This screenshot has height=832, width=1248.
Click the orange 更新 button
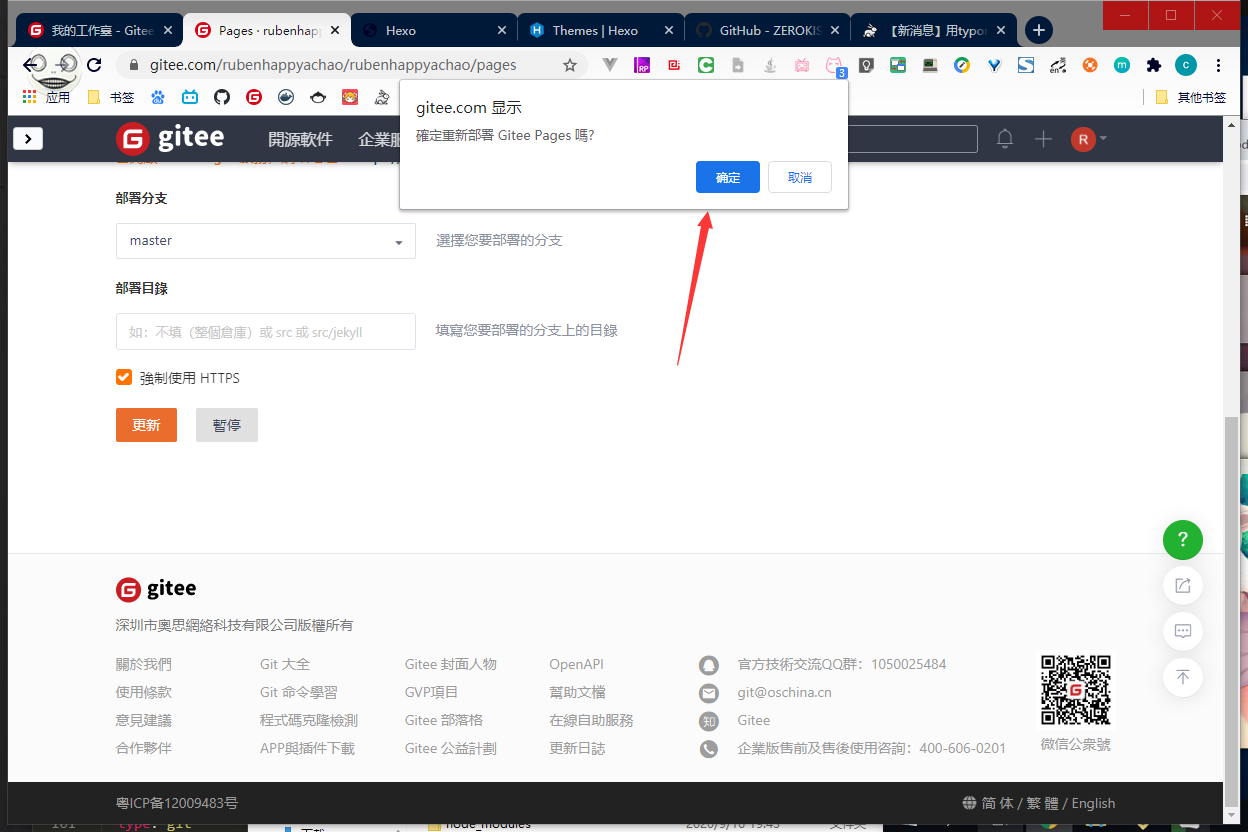[x=146, y=425]
